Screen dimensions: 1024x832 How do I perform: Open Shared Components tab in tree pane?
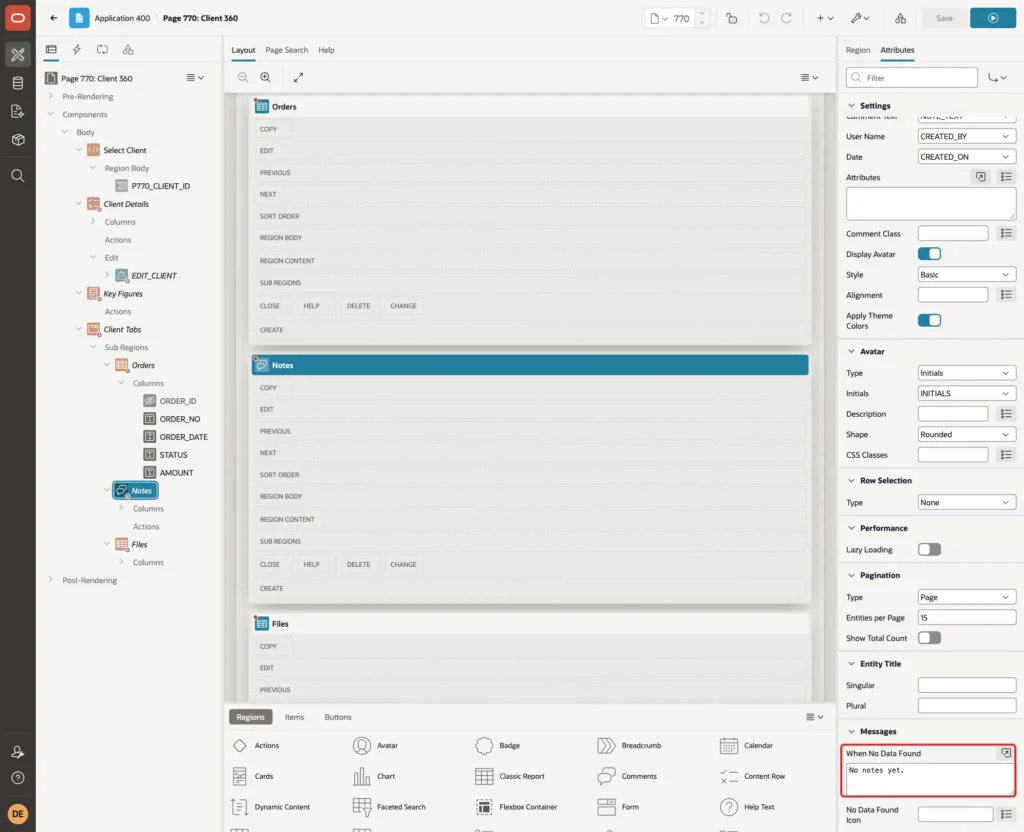[x=128, y=50]
